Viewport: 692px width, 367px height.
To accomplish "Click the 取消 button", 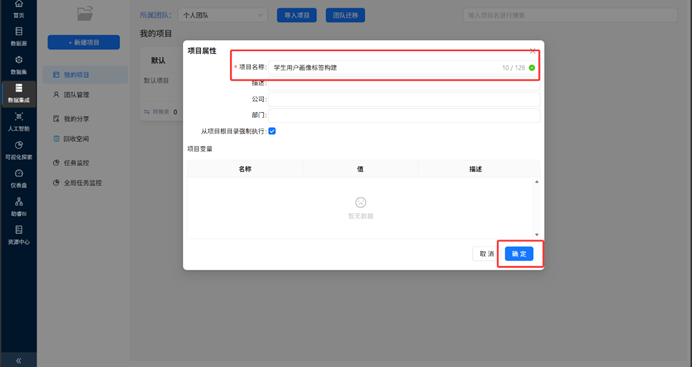I will tap(486, 254).
